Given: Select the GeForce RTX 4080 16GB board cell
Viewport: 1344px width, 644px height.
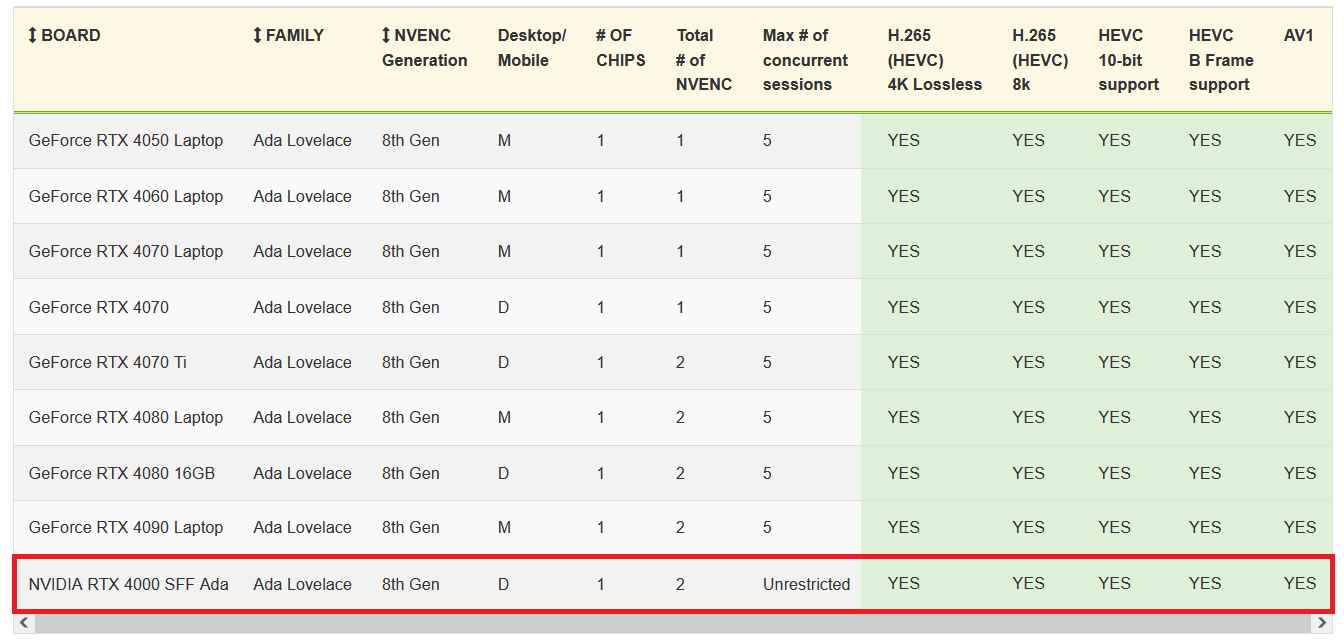Looking at the screenshot, I should pyautogui.click(x=122, y=473).
